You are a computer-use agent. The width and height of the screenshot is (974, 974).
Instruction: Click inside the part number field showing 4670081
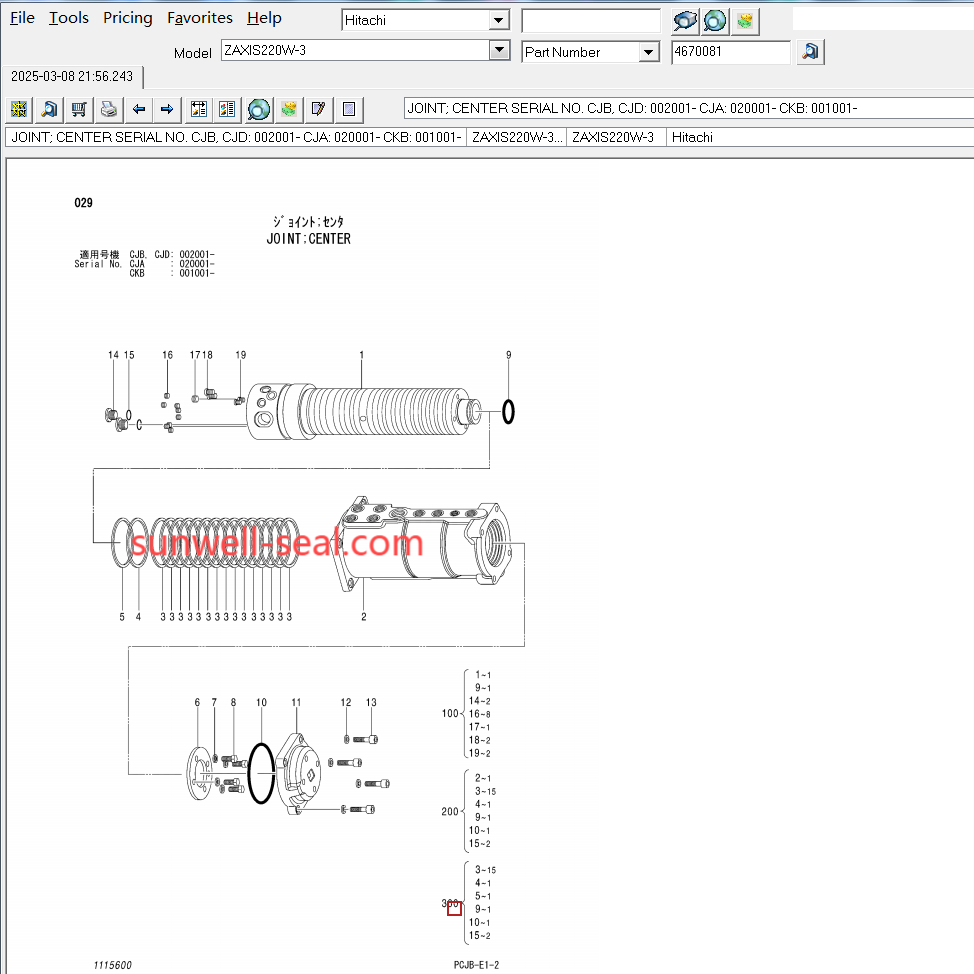coord(730,51)
